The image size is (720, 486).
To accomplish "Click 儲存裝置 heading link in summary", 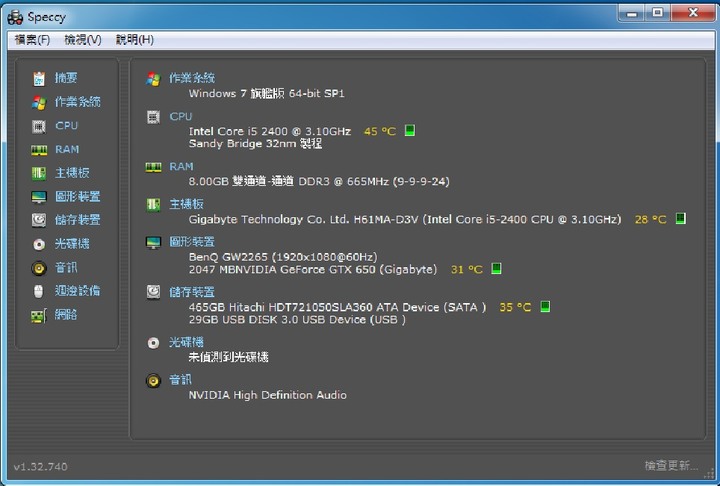I will [192, 292].
